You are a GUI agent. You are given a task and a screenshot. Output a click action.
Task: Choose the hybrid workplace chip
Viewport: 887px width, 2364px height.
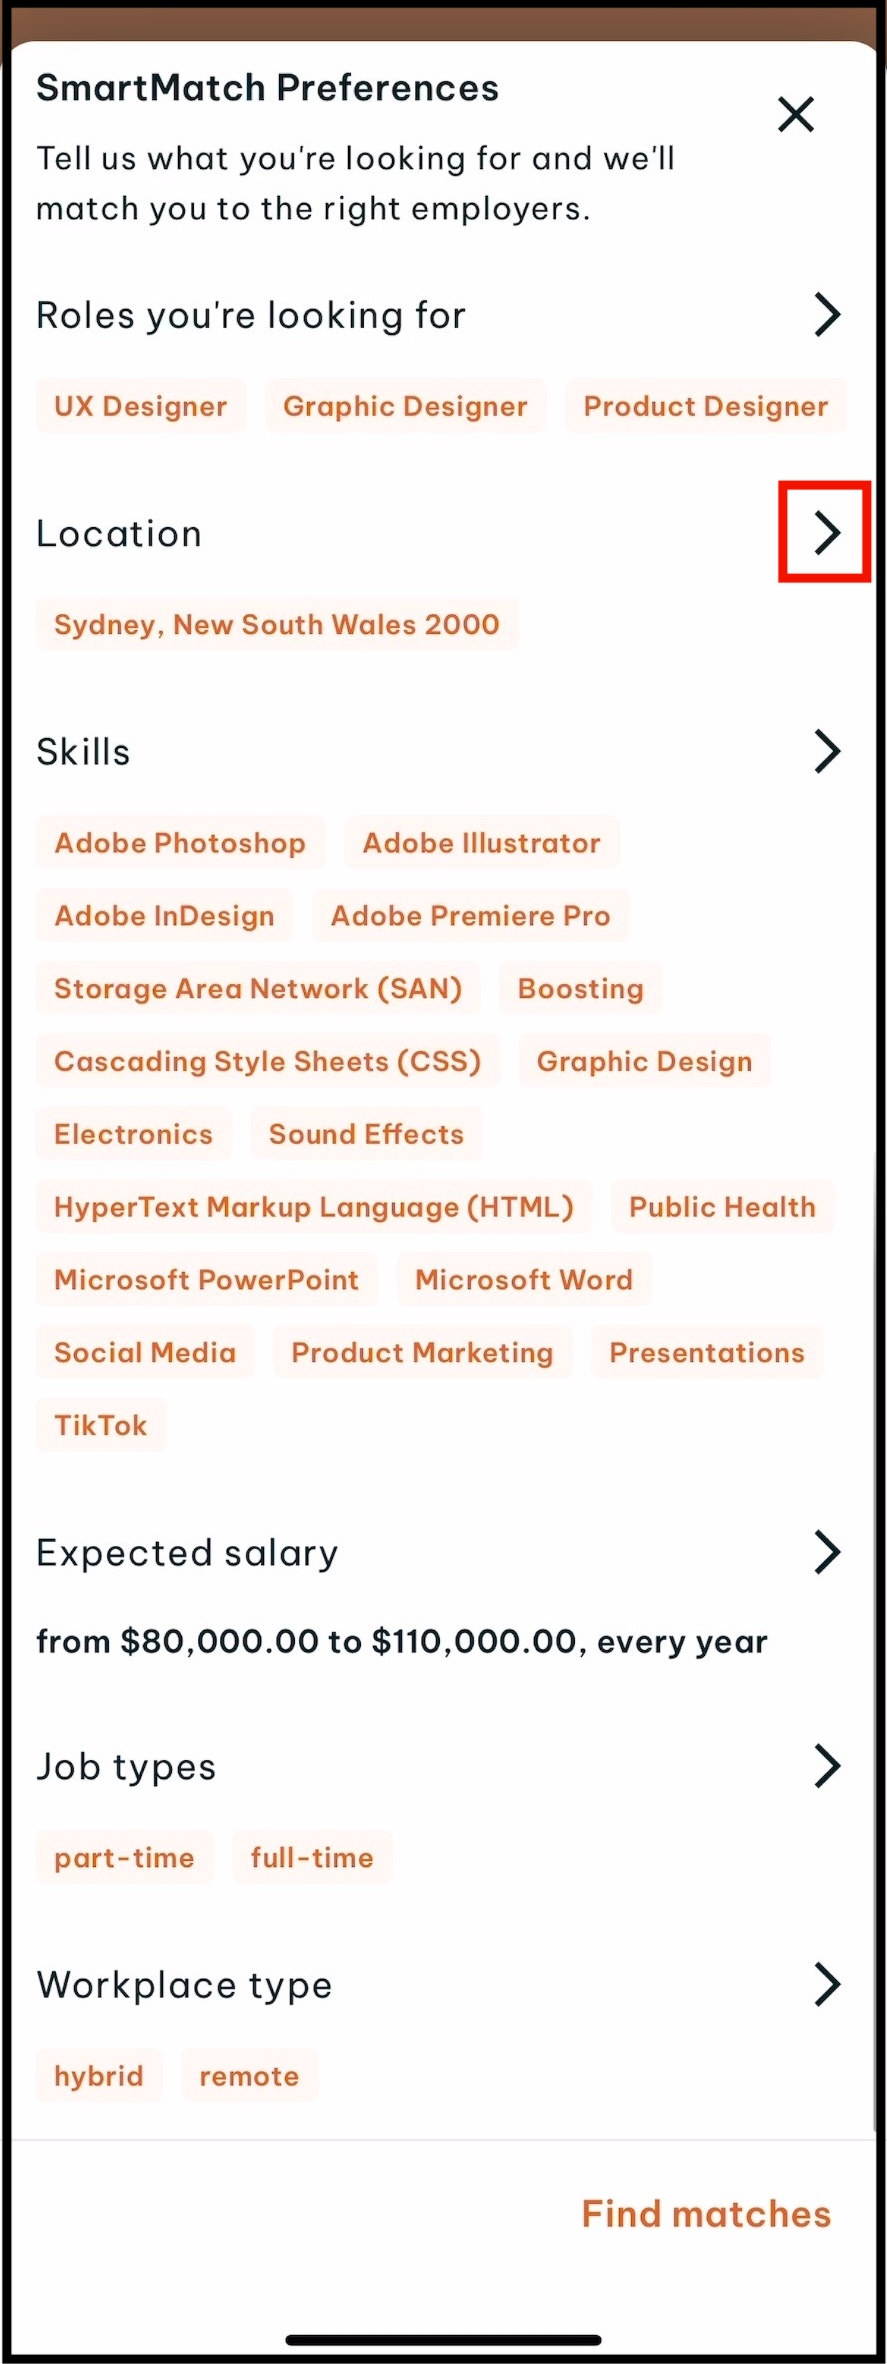(x=99, y=2076)
